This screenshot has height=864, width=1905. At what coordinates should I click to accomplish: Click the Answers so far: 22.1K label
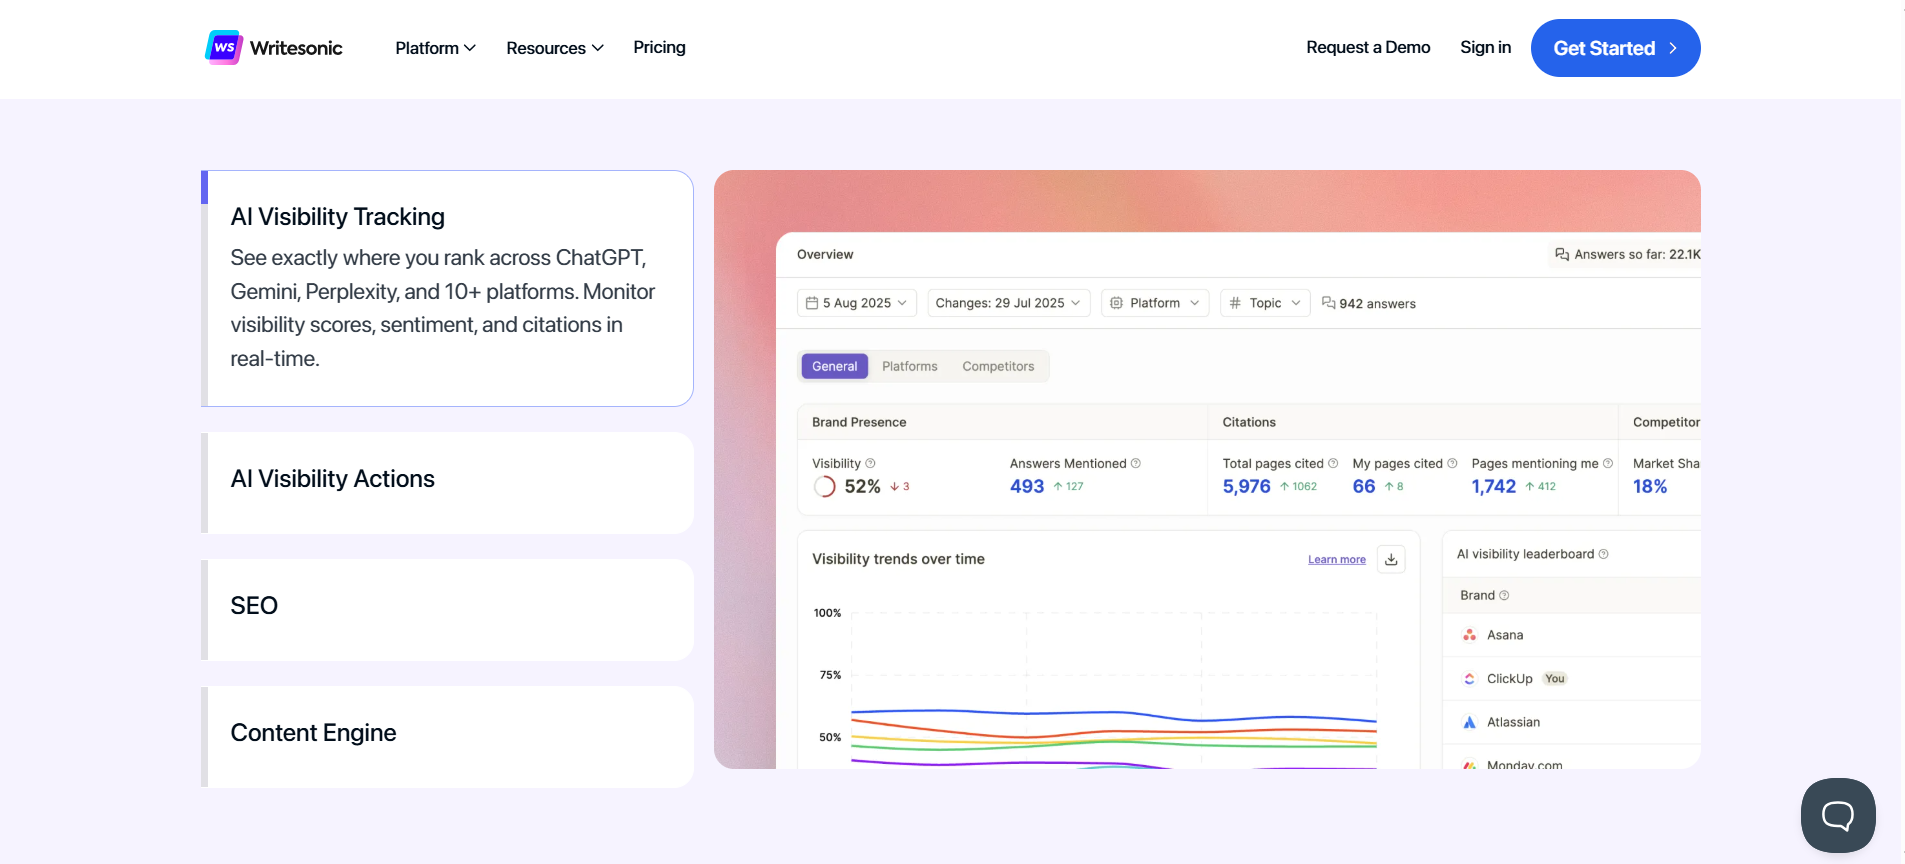[1637, 254]
